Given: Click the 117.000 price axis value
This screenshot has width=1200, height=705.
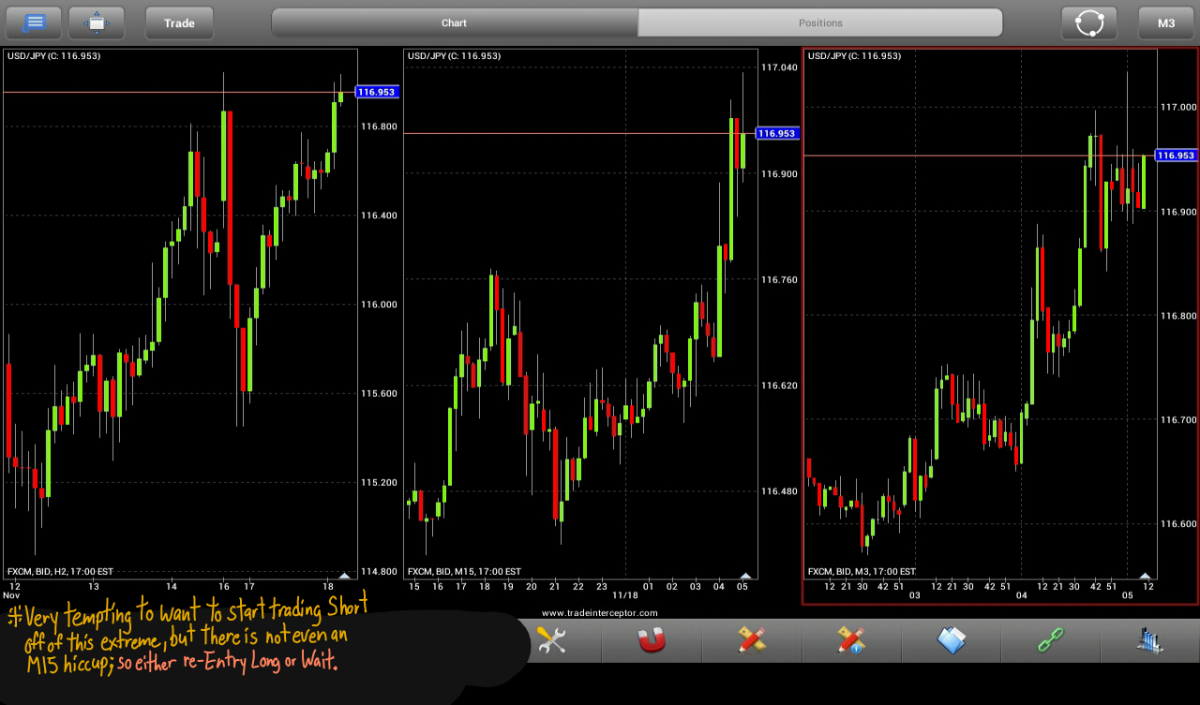Looking at the screenshot, I should tap(1178, 107).
